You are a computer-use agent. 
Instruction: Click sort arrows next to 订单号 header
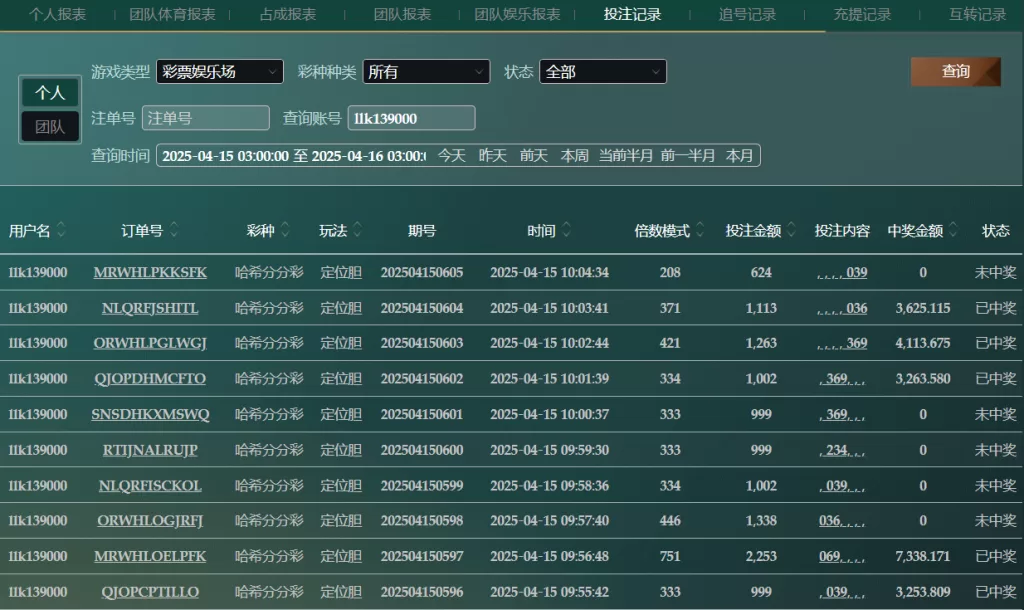(174, 231)
